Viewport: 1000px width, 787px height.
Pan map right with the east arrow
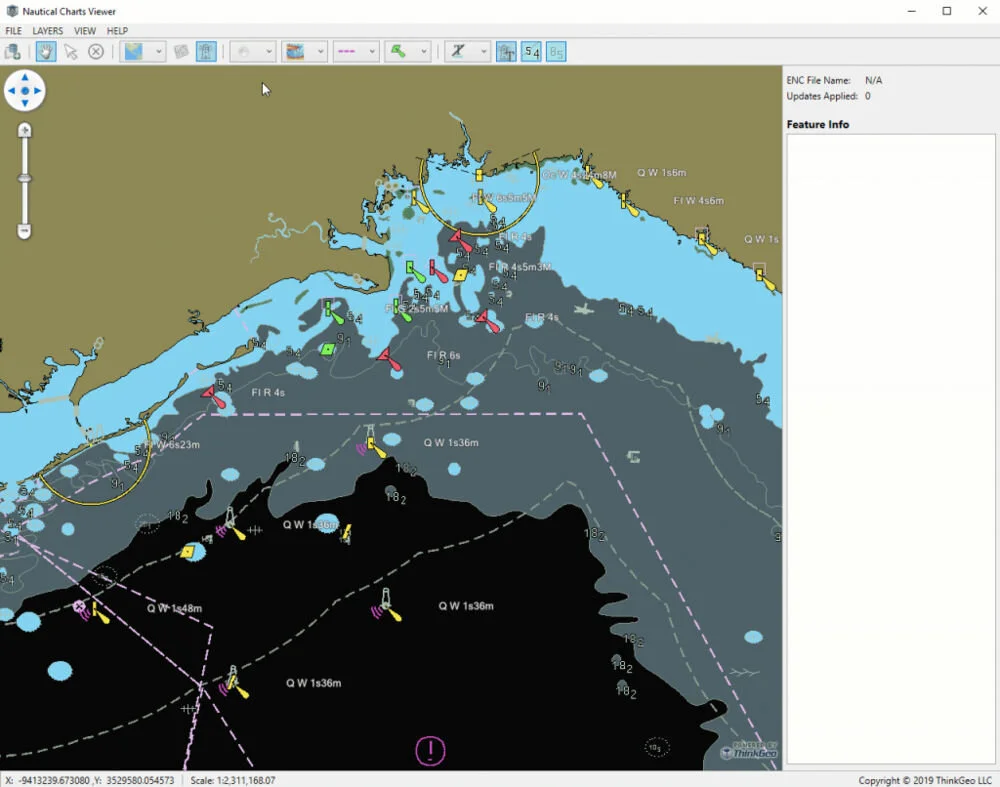[x=38, y=91]
